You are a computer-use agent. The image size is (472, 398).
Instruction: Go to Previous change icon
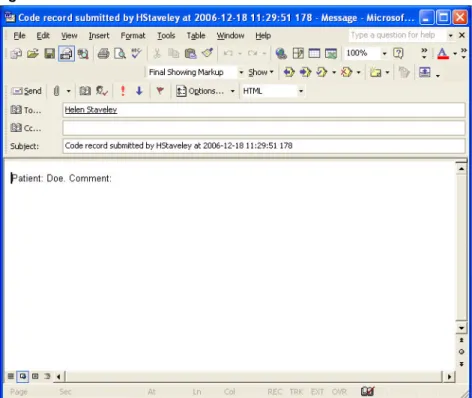click(289, 72)
